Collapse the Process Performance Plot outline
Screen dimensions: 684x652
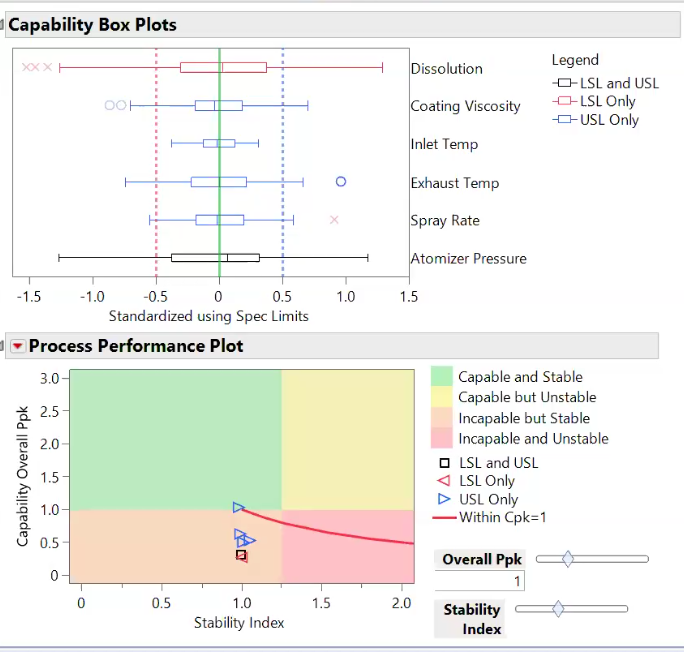point(2,346)
